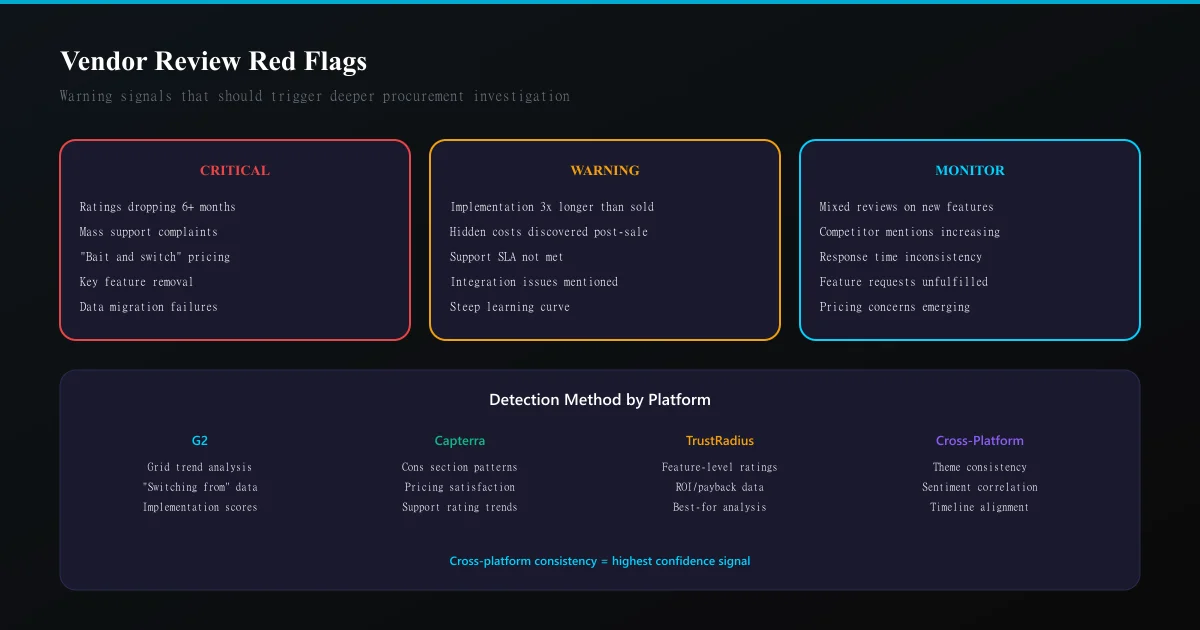The image size is (1200, 630).
Task: Select 'Implementation scores' under G2
Action: pos(200,507)
